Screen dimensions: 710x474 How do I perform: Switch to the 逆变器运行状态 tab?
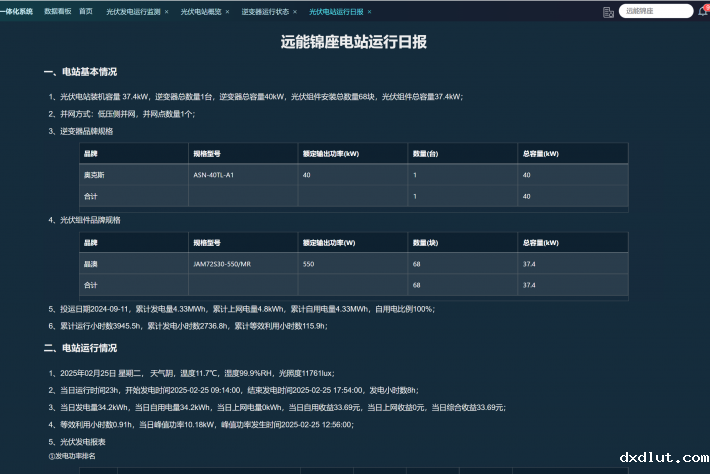pos(265,12)
